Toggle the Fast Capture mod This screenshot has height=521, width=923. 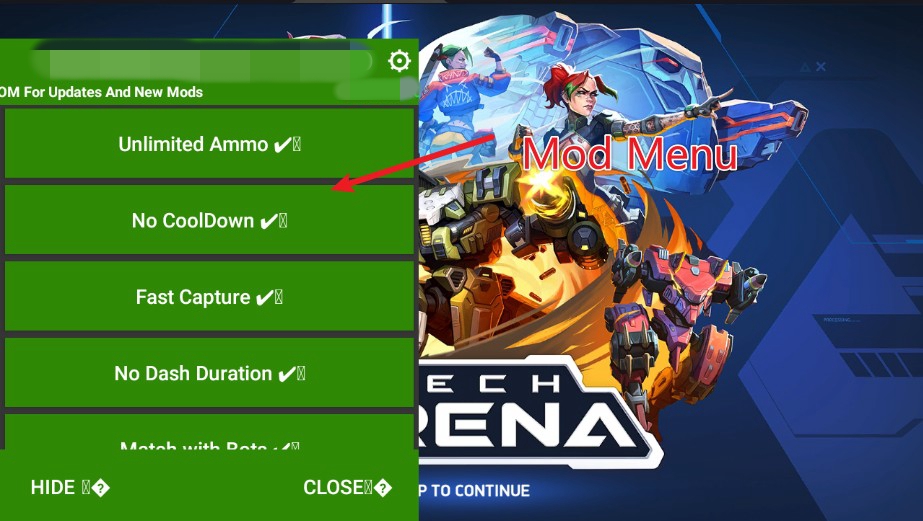point(209,297)
